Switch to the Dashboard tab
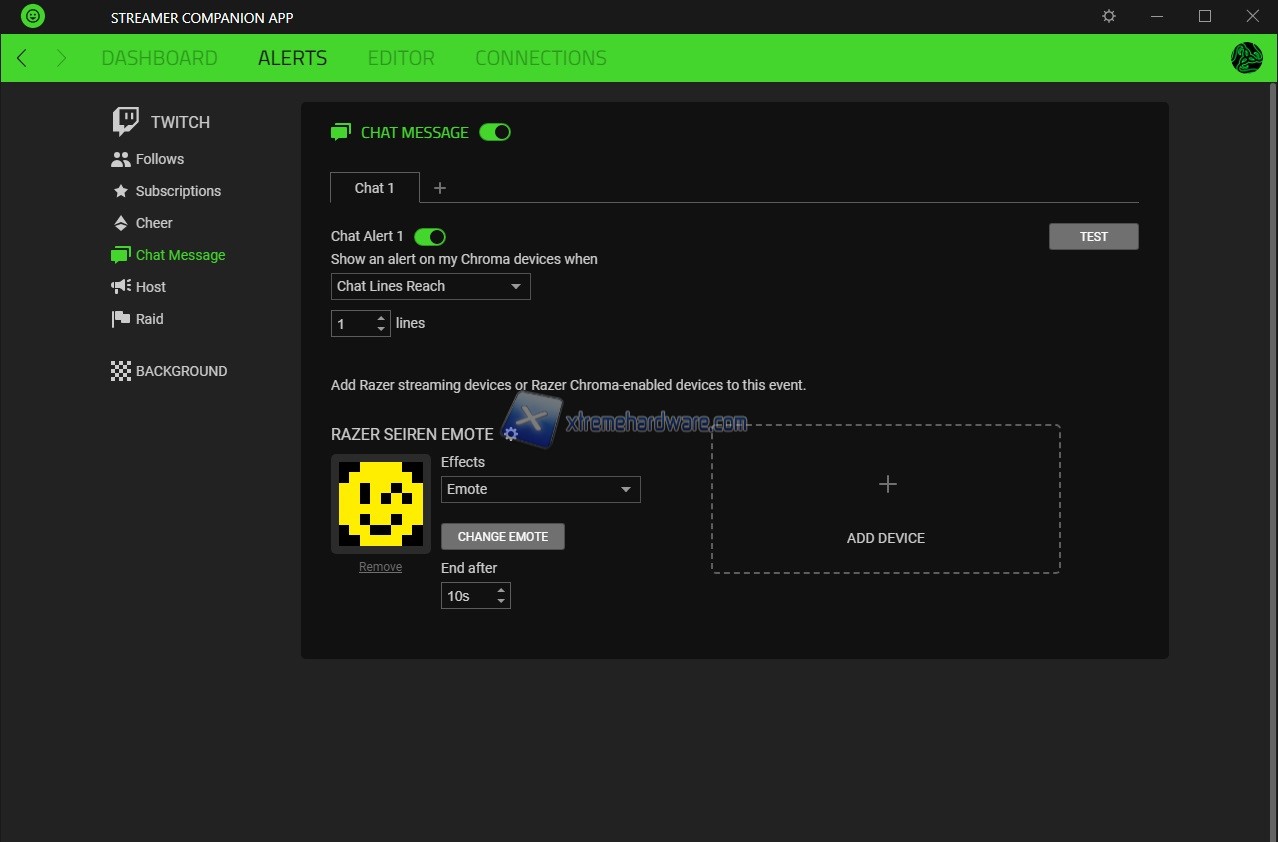The height and width of the screenshot is (842, 1278). point(159,58)
